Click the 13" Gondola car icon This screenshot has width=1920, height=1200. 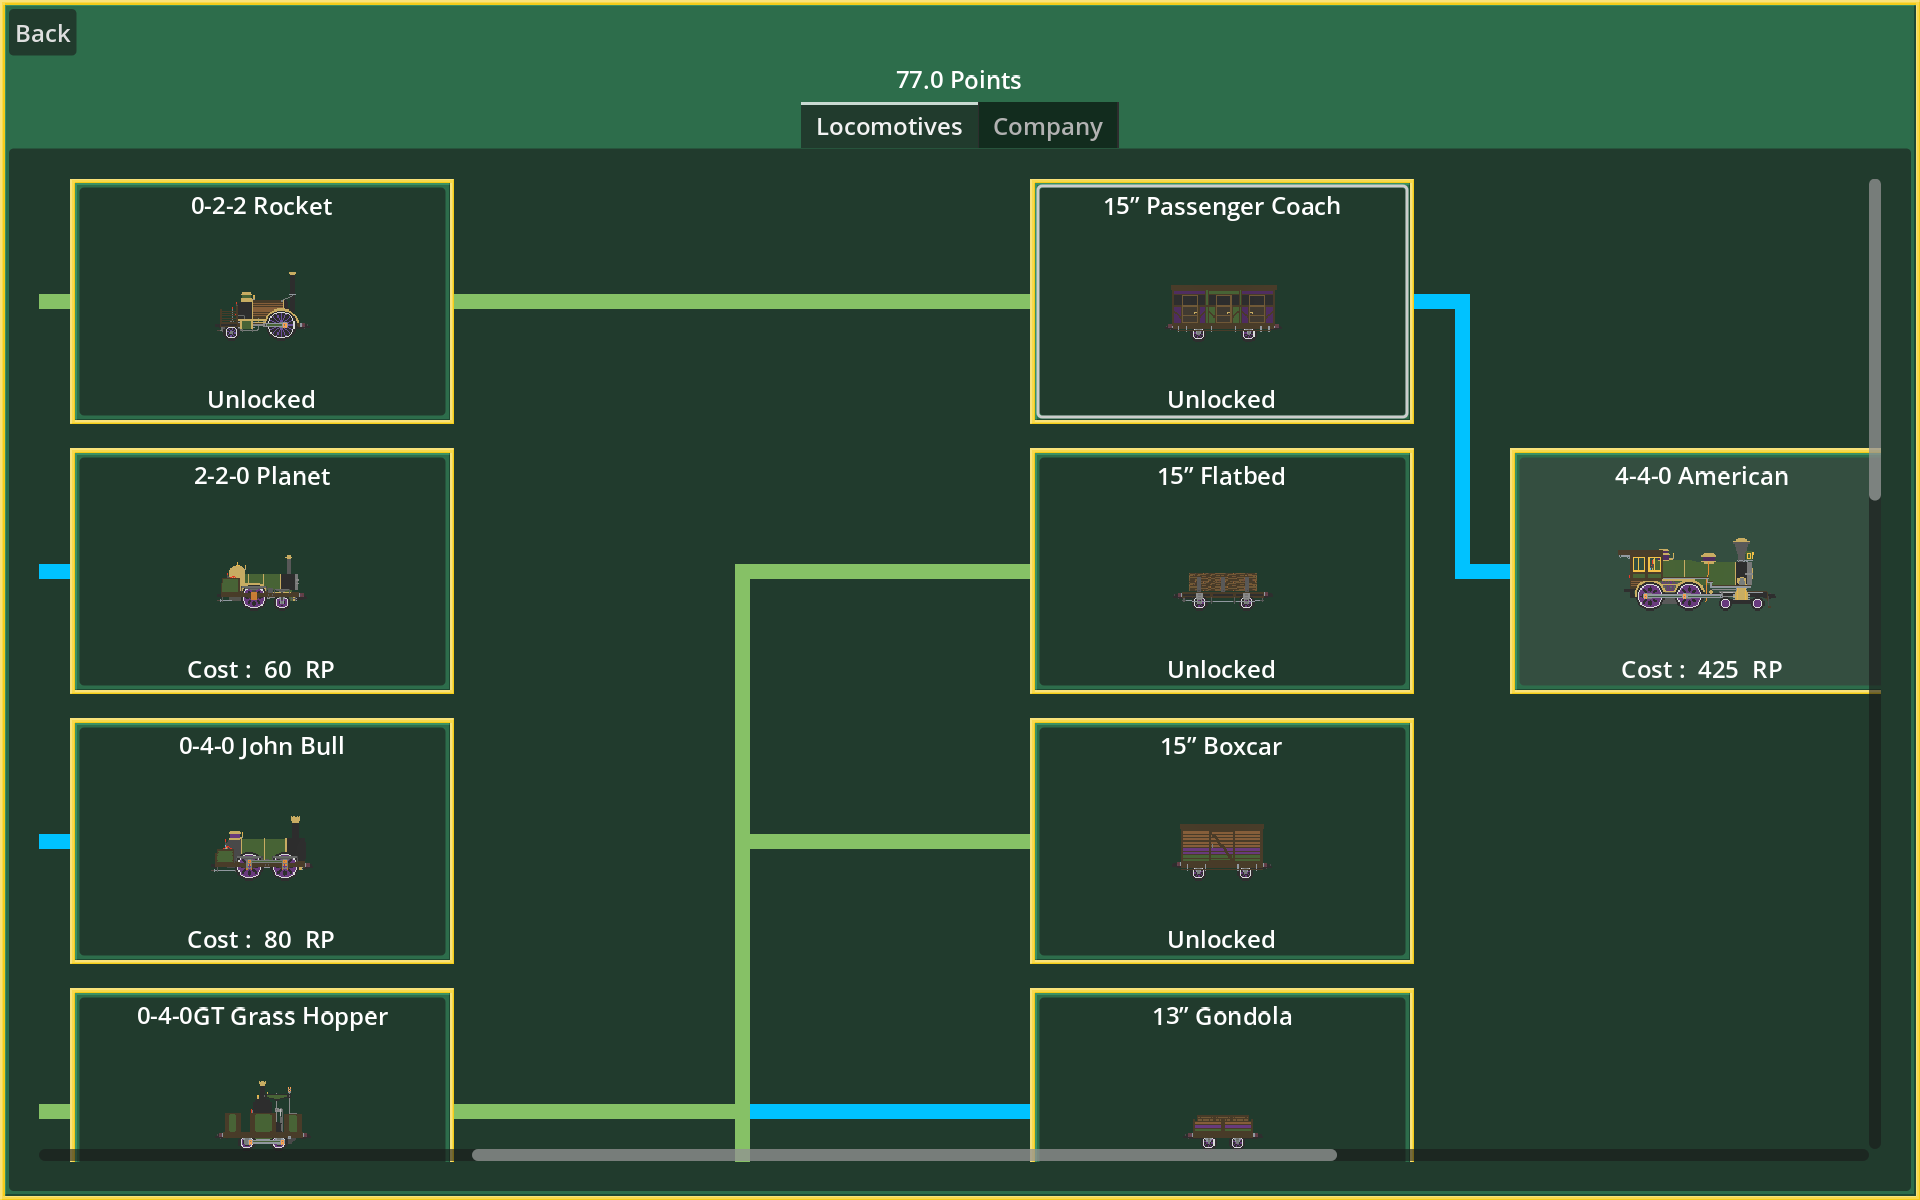pyautogui.click(x=1222, y=1131)
